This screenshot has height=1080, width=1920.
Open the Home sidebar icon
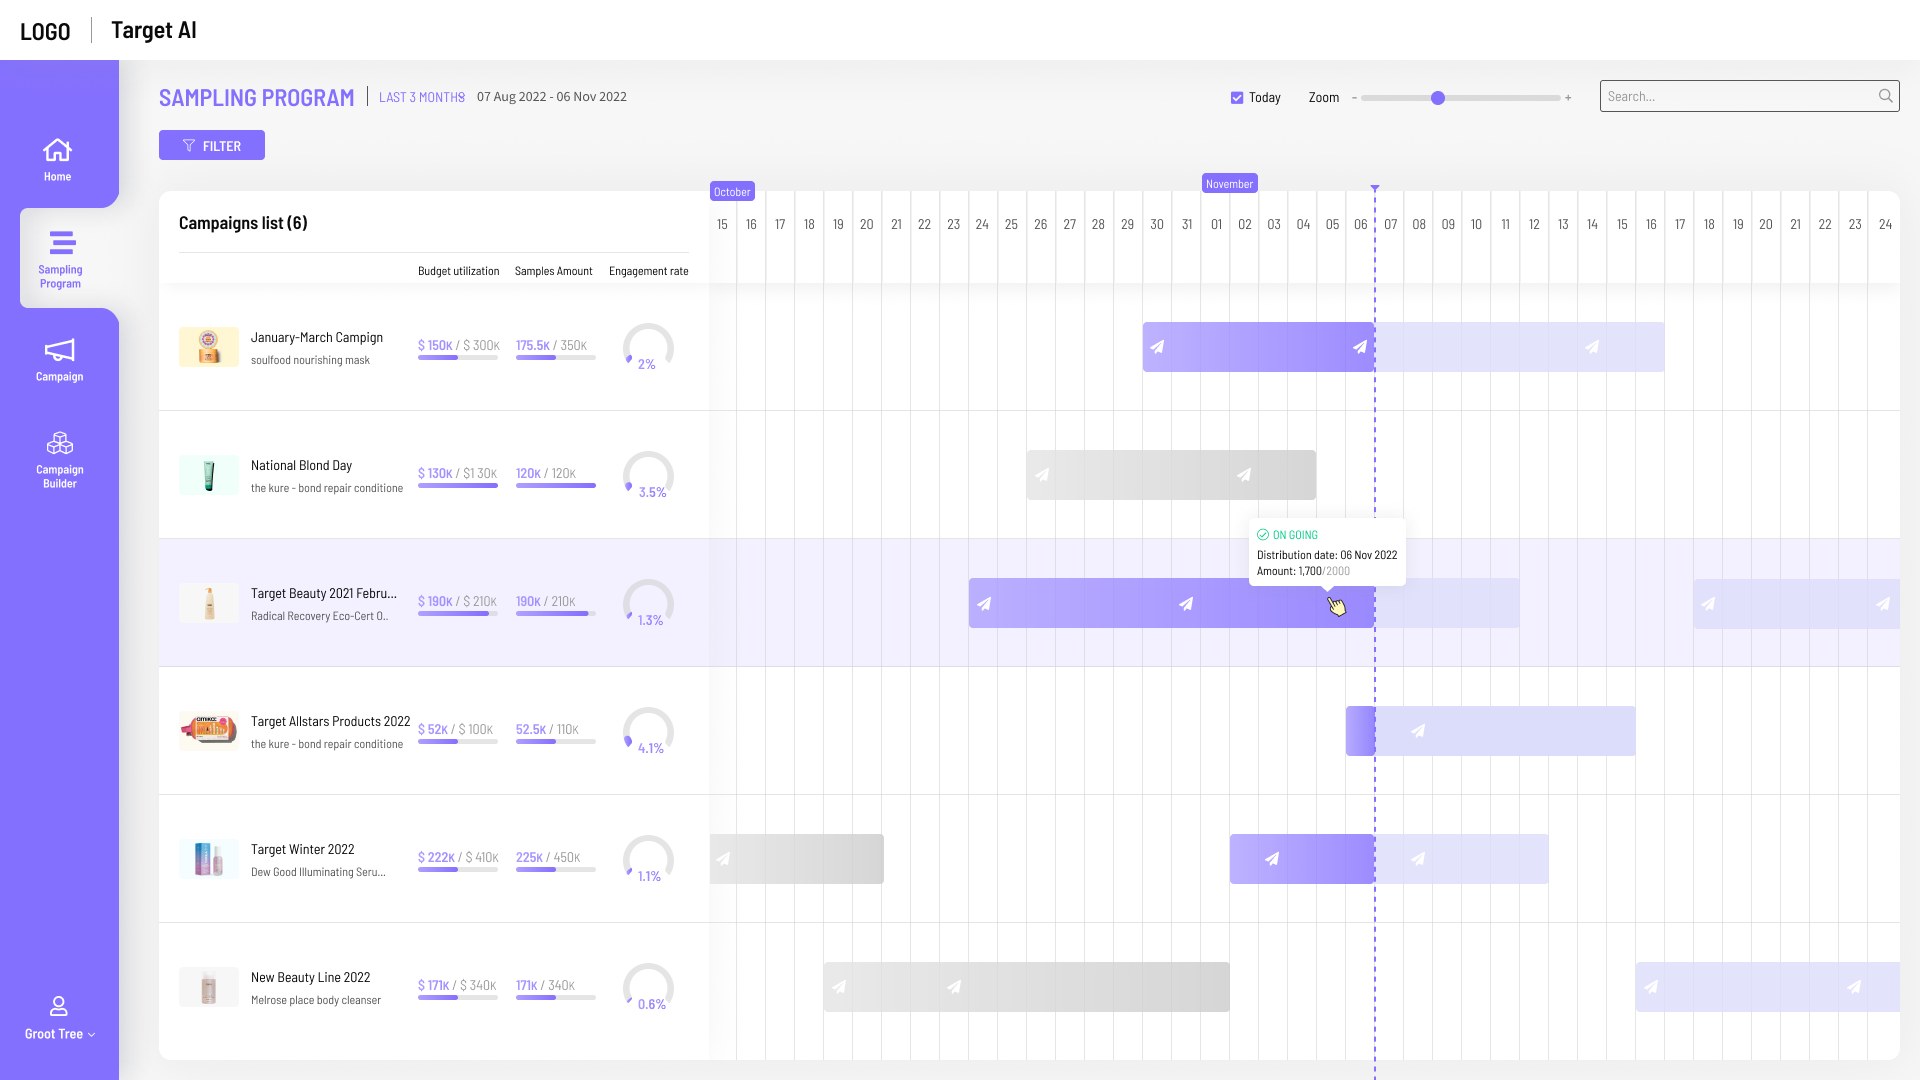click(57, 150)
